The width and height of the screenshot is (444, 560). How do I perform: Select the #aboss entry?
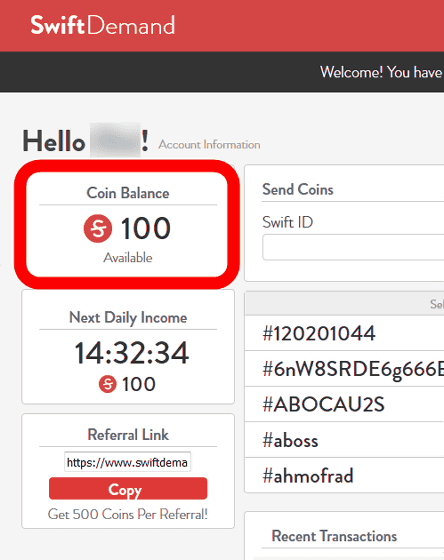(344, 440)
